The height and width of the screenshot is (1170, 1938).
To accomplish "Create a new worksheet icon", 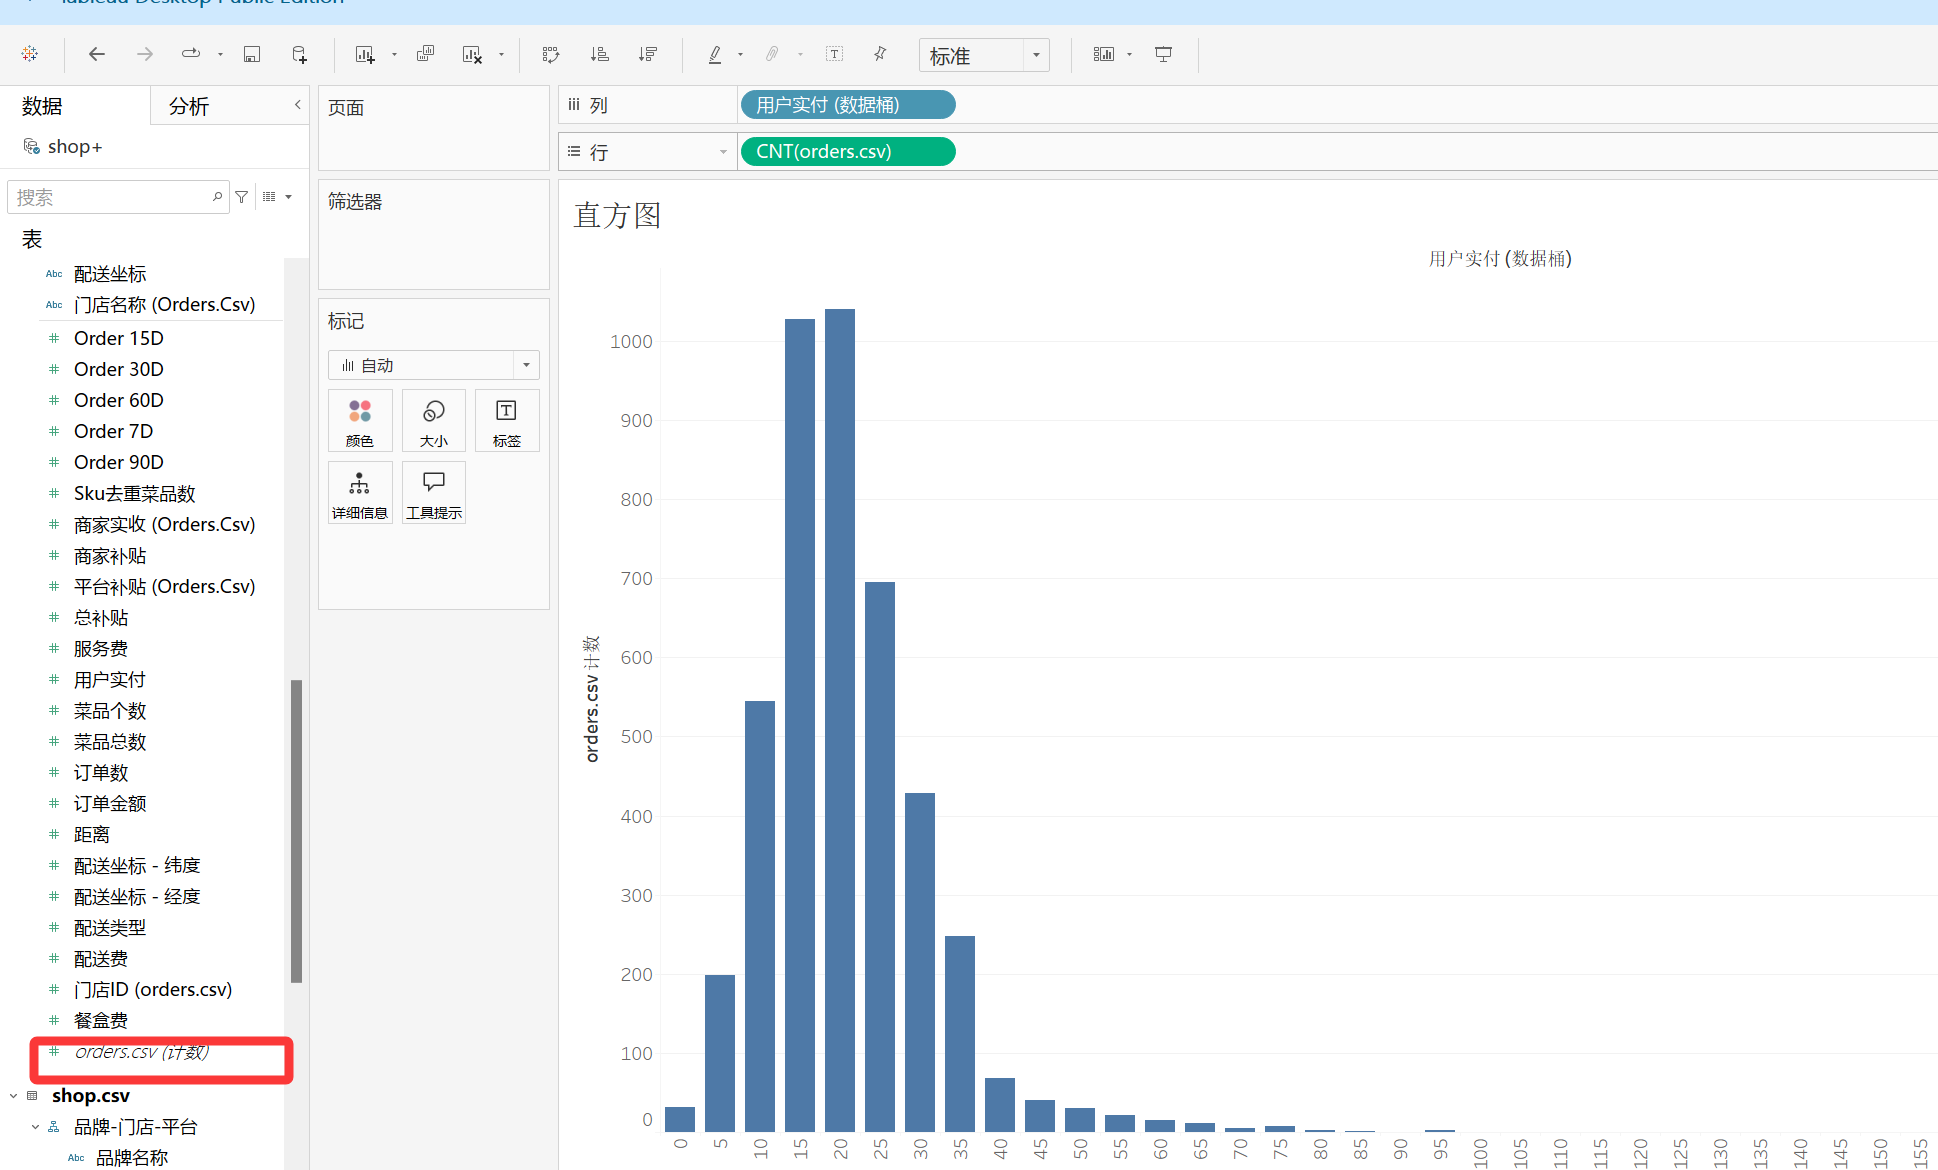I will pyautogui.click(x=365, y=55).
